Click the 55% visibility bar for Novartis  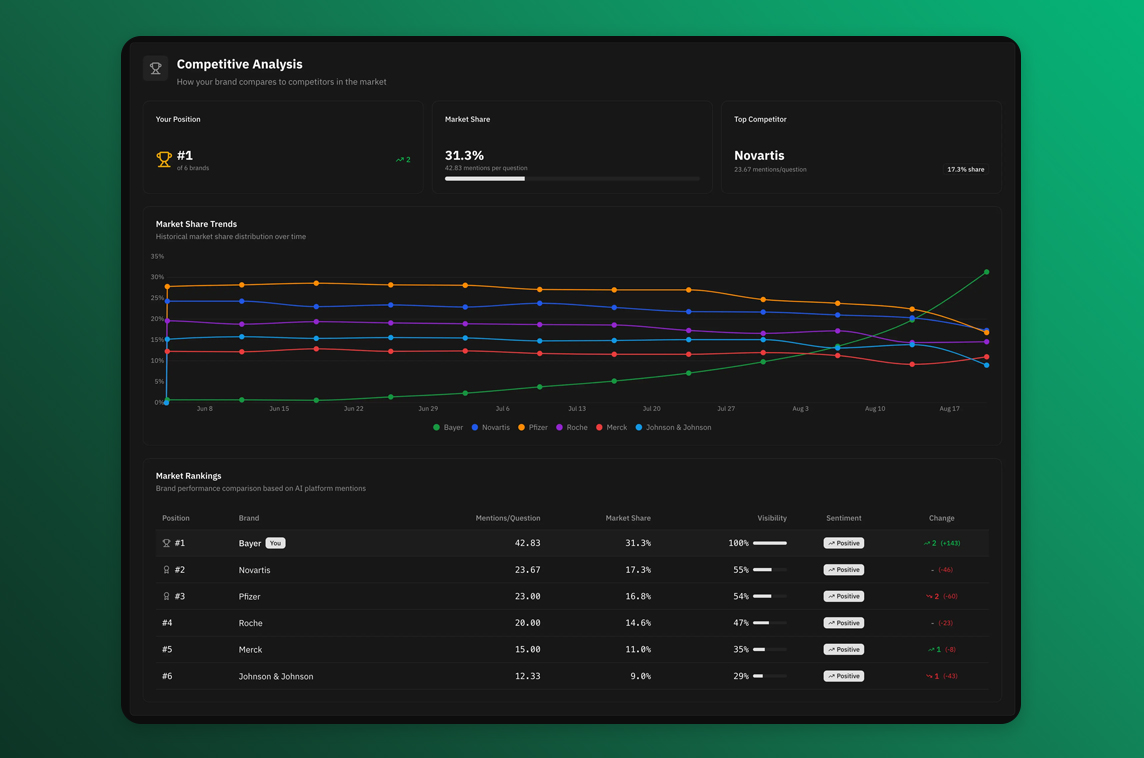click(x=770, y=570)
